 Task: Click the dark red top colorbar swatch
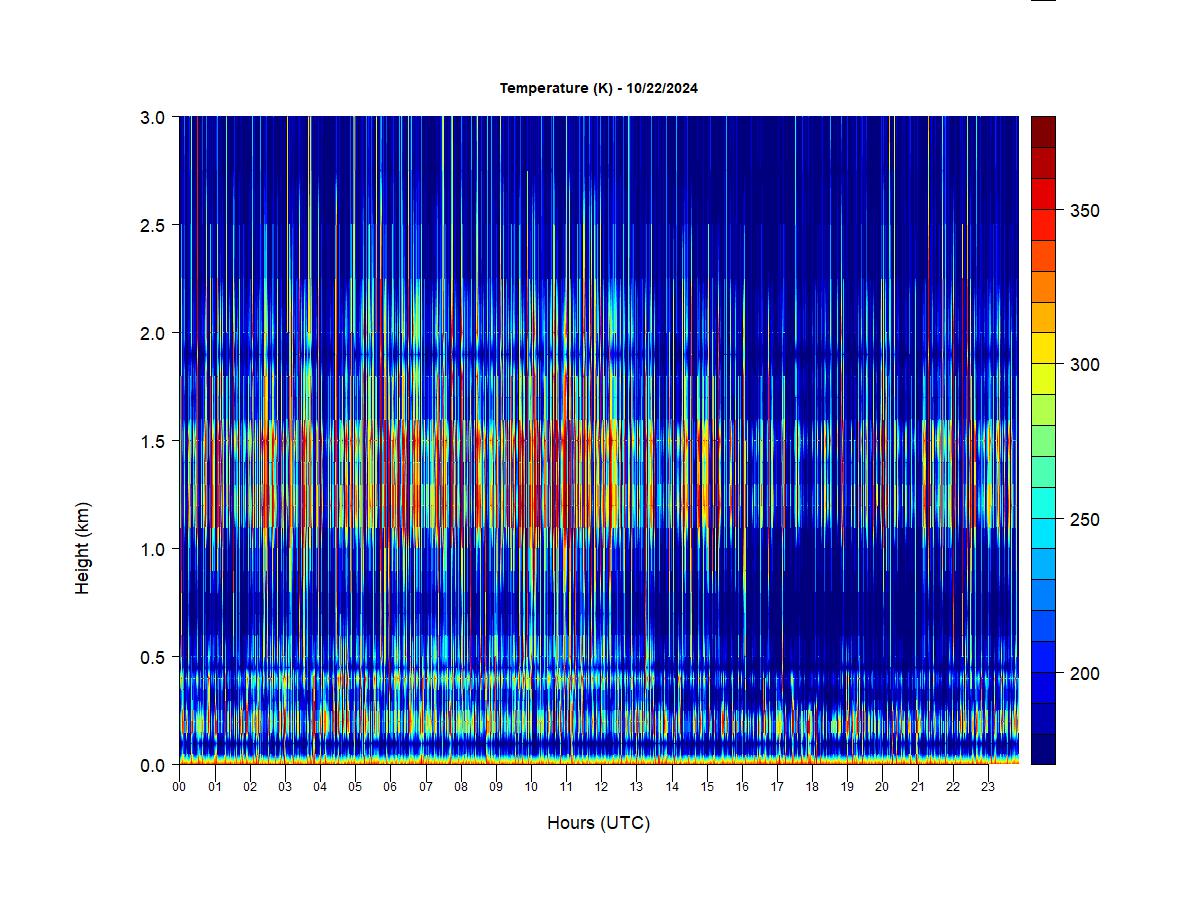click(x=1043, y=132)
